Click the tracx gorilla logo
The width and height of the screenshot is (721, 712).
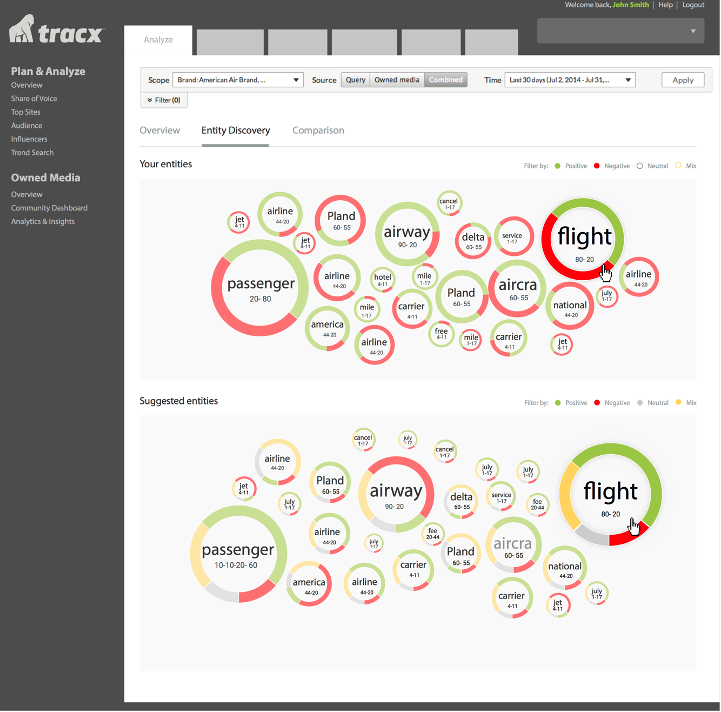point(56,29)
